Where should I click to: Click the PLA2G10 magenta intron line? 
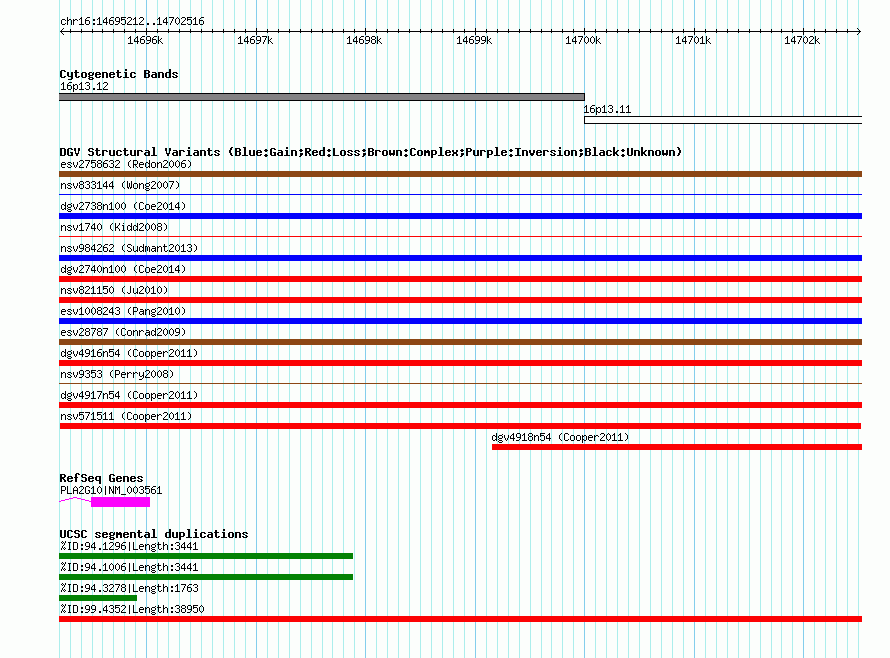click(75, 500)
